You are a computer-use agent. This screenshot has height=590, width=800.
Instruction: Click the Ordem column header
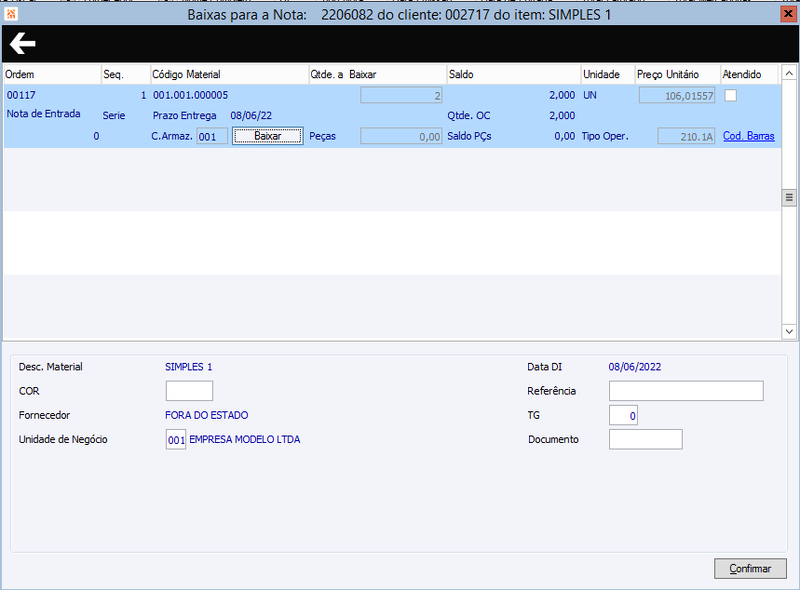53,75
